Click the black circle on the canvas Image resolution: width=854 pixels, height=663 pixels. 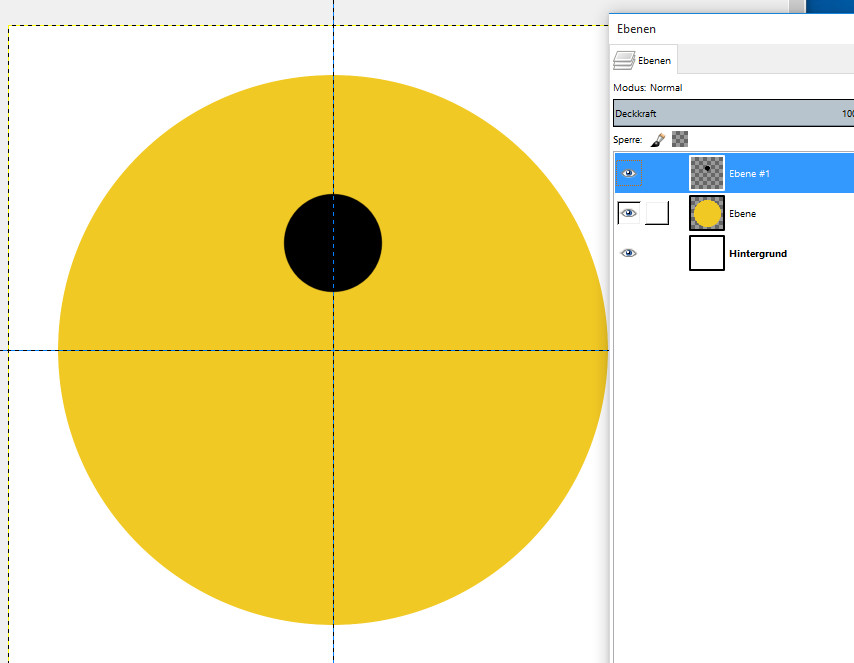333,243
